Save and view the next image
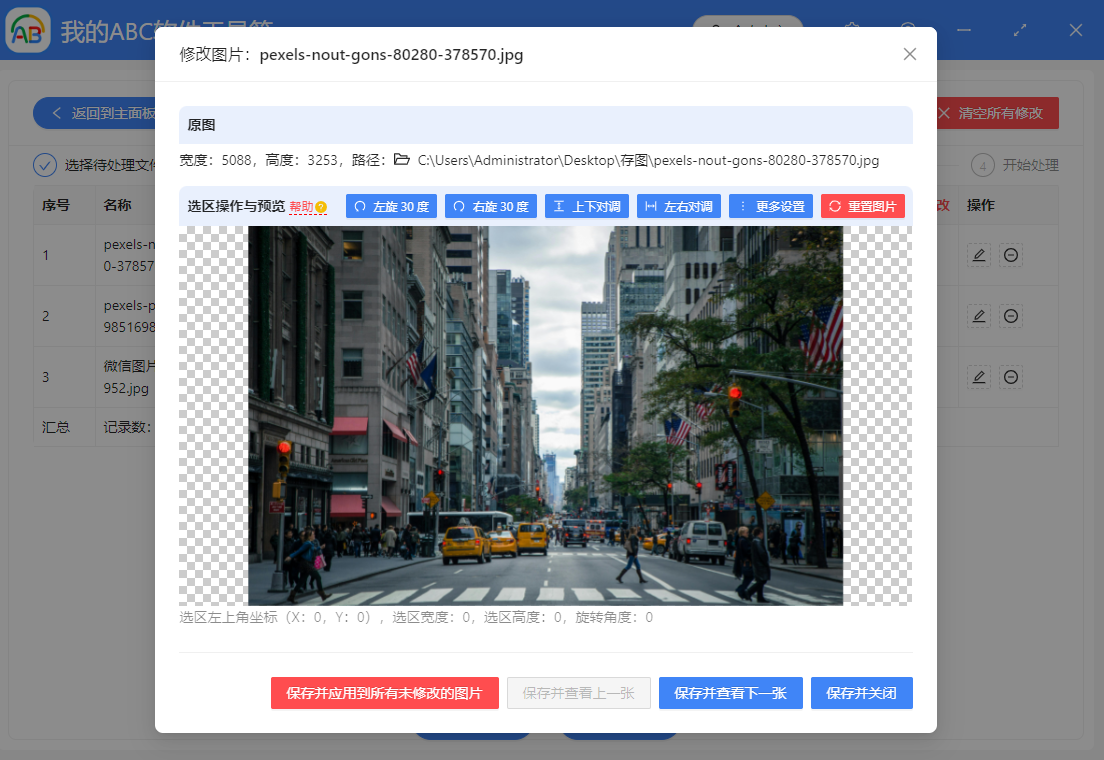1104x760 pixels. tap(731, 693)
